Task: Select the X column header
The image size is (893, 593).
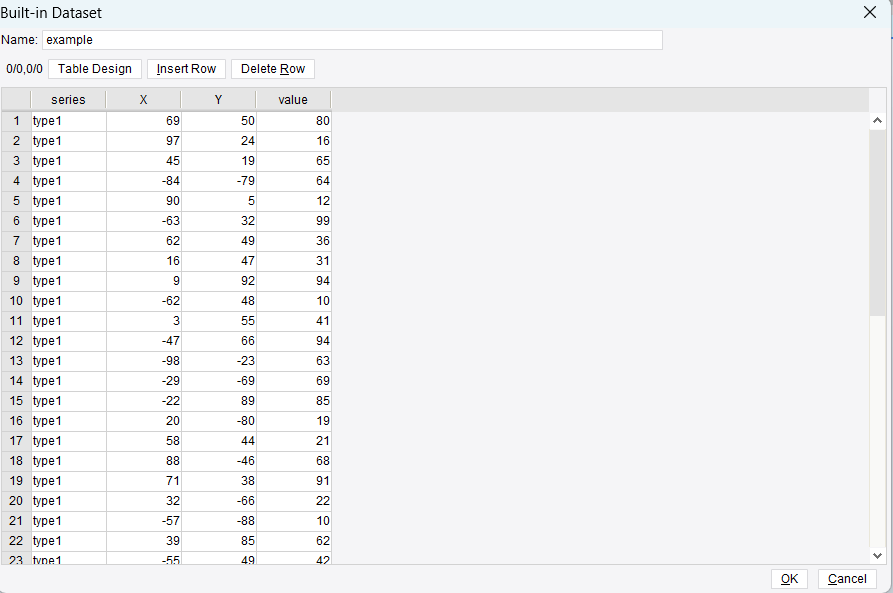Action: click(x=144, y=100)
